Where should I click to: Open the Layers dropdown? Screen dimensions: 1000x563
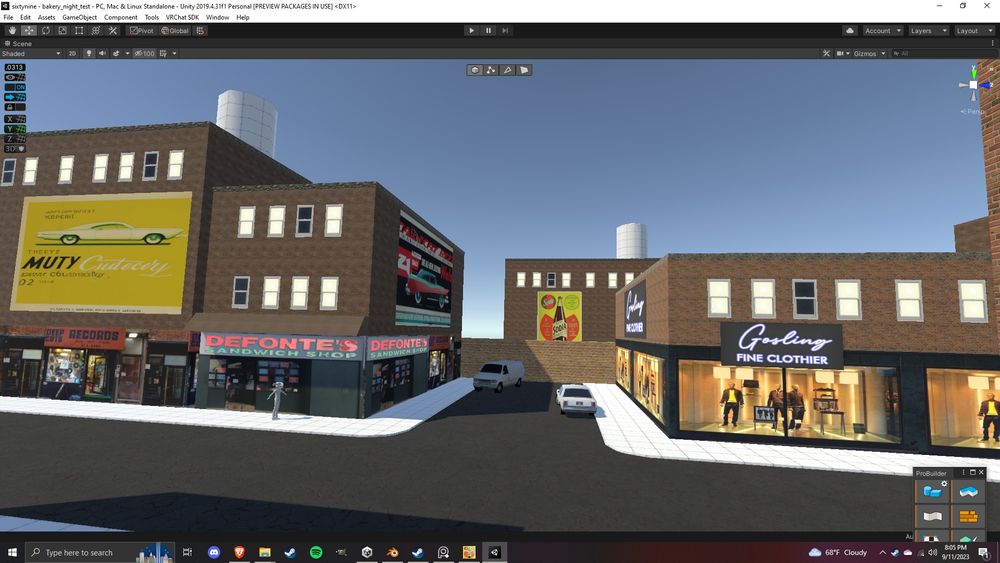929,31
